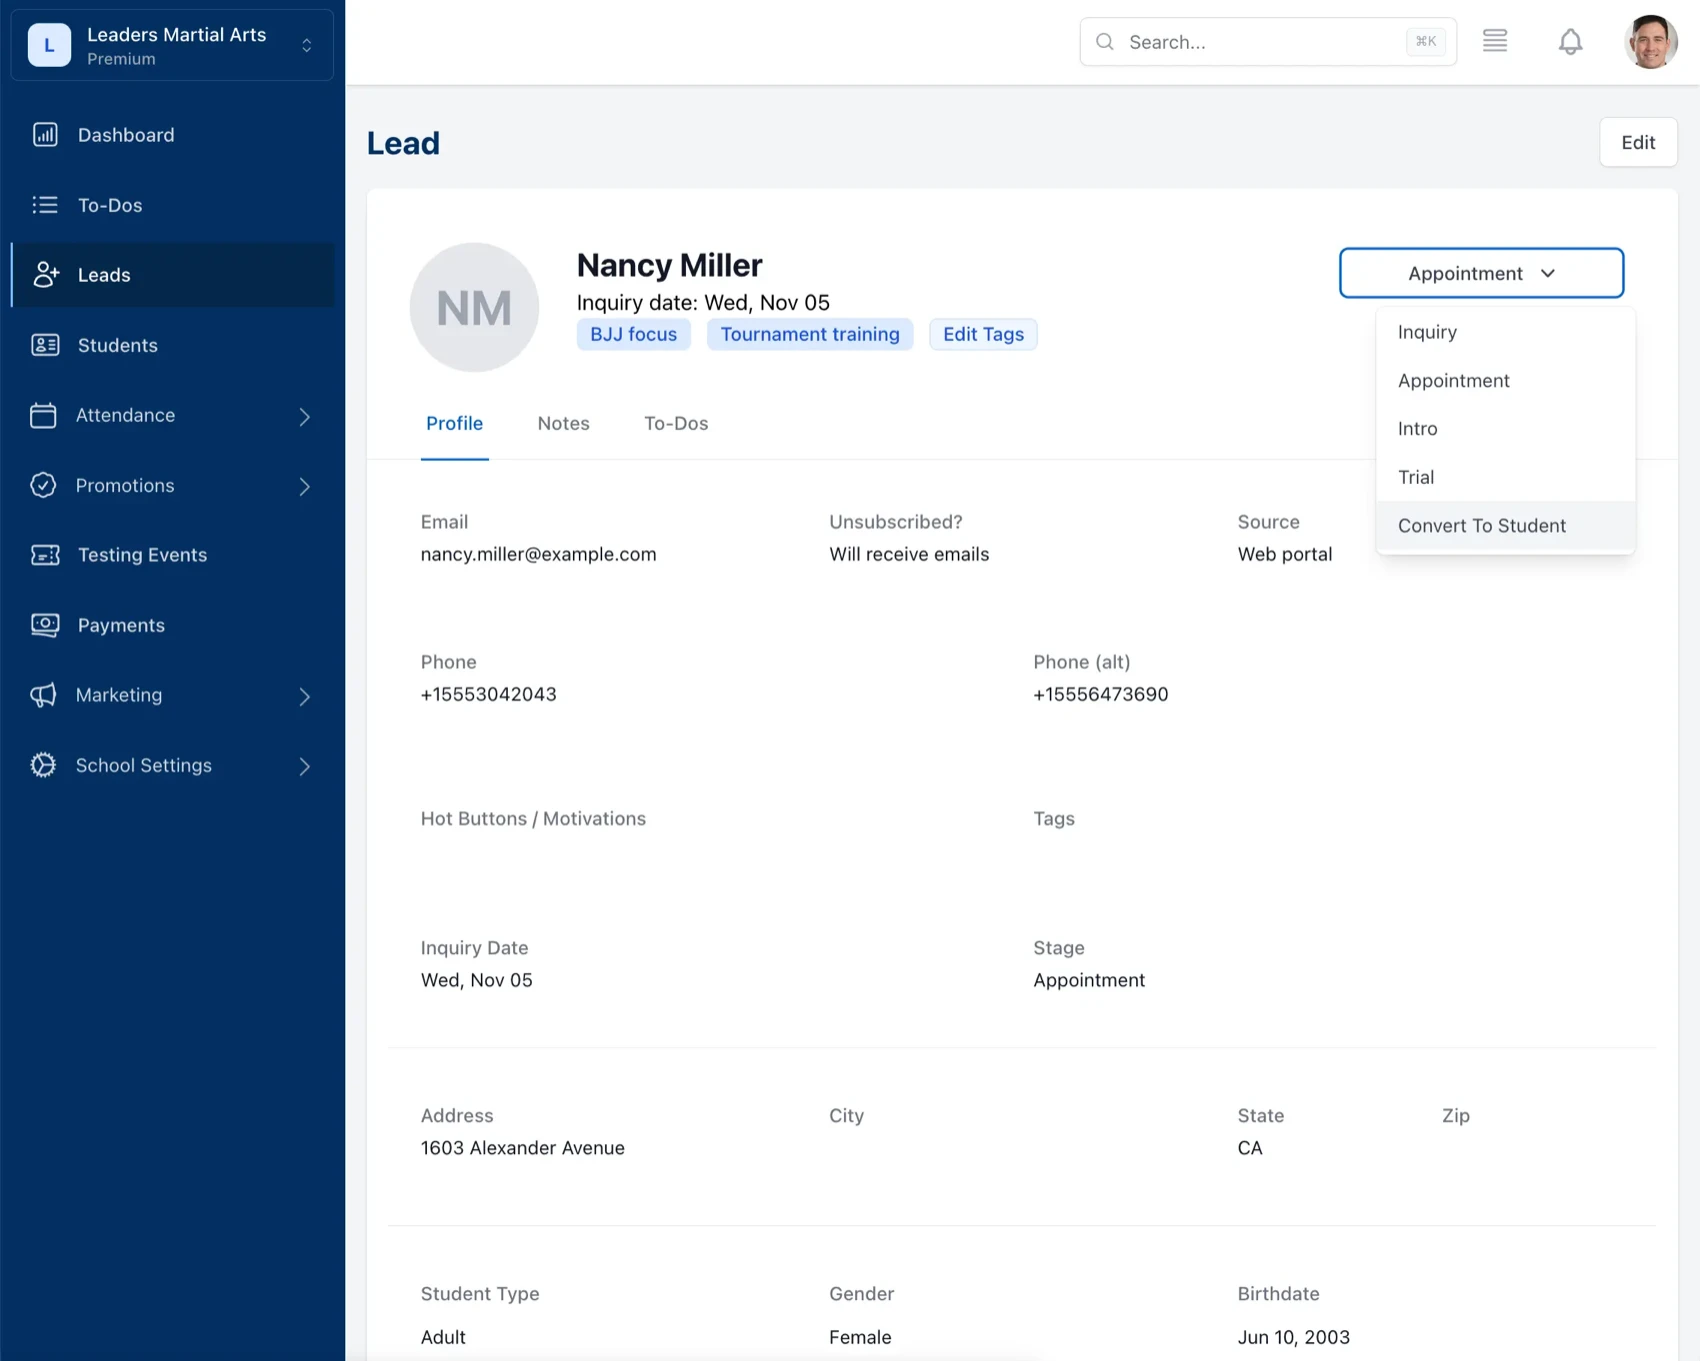Expand the Attendance submenu chevron
1700x1361 pixels.
pos(305,416)
